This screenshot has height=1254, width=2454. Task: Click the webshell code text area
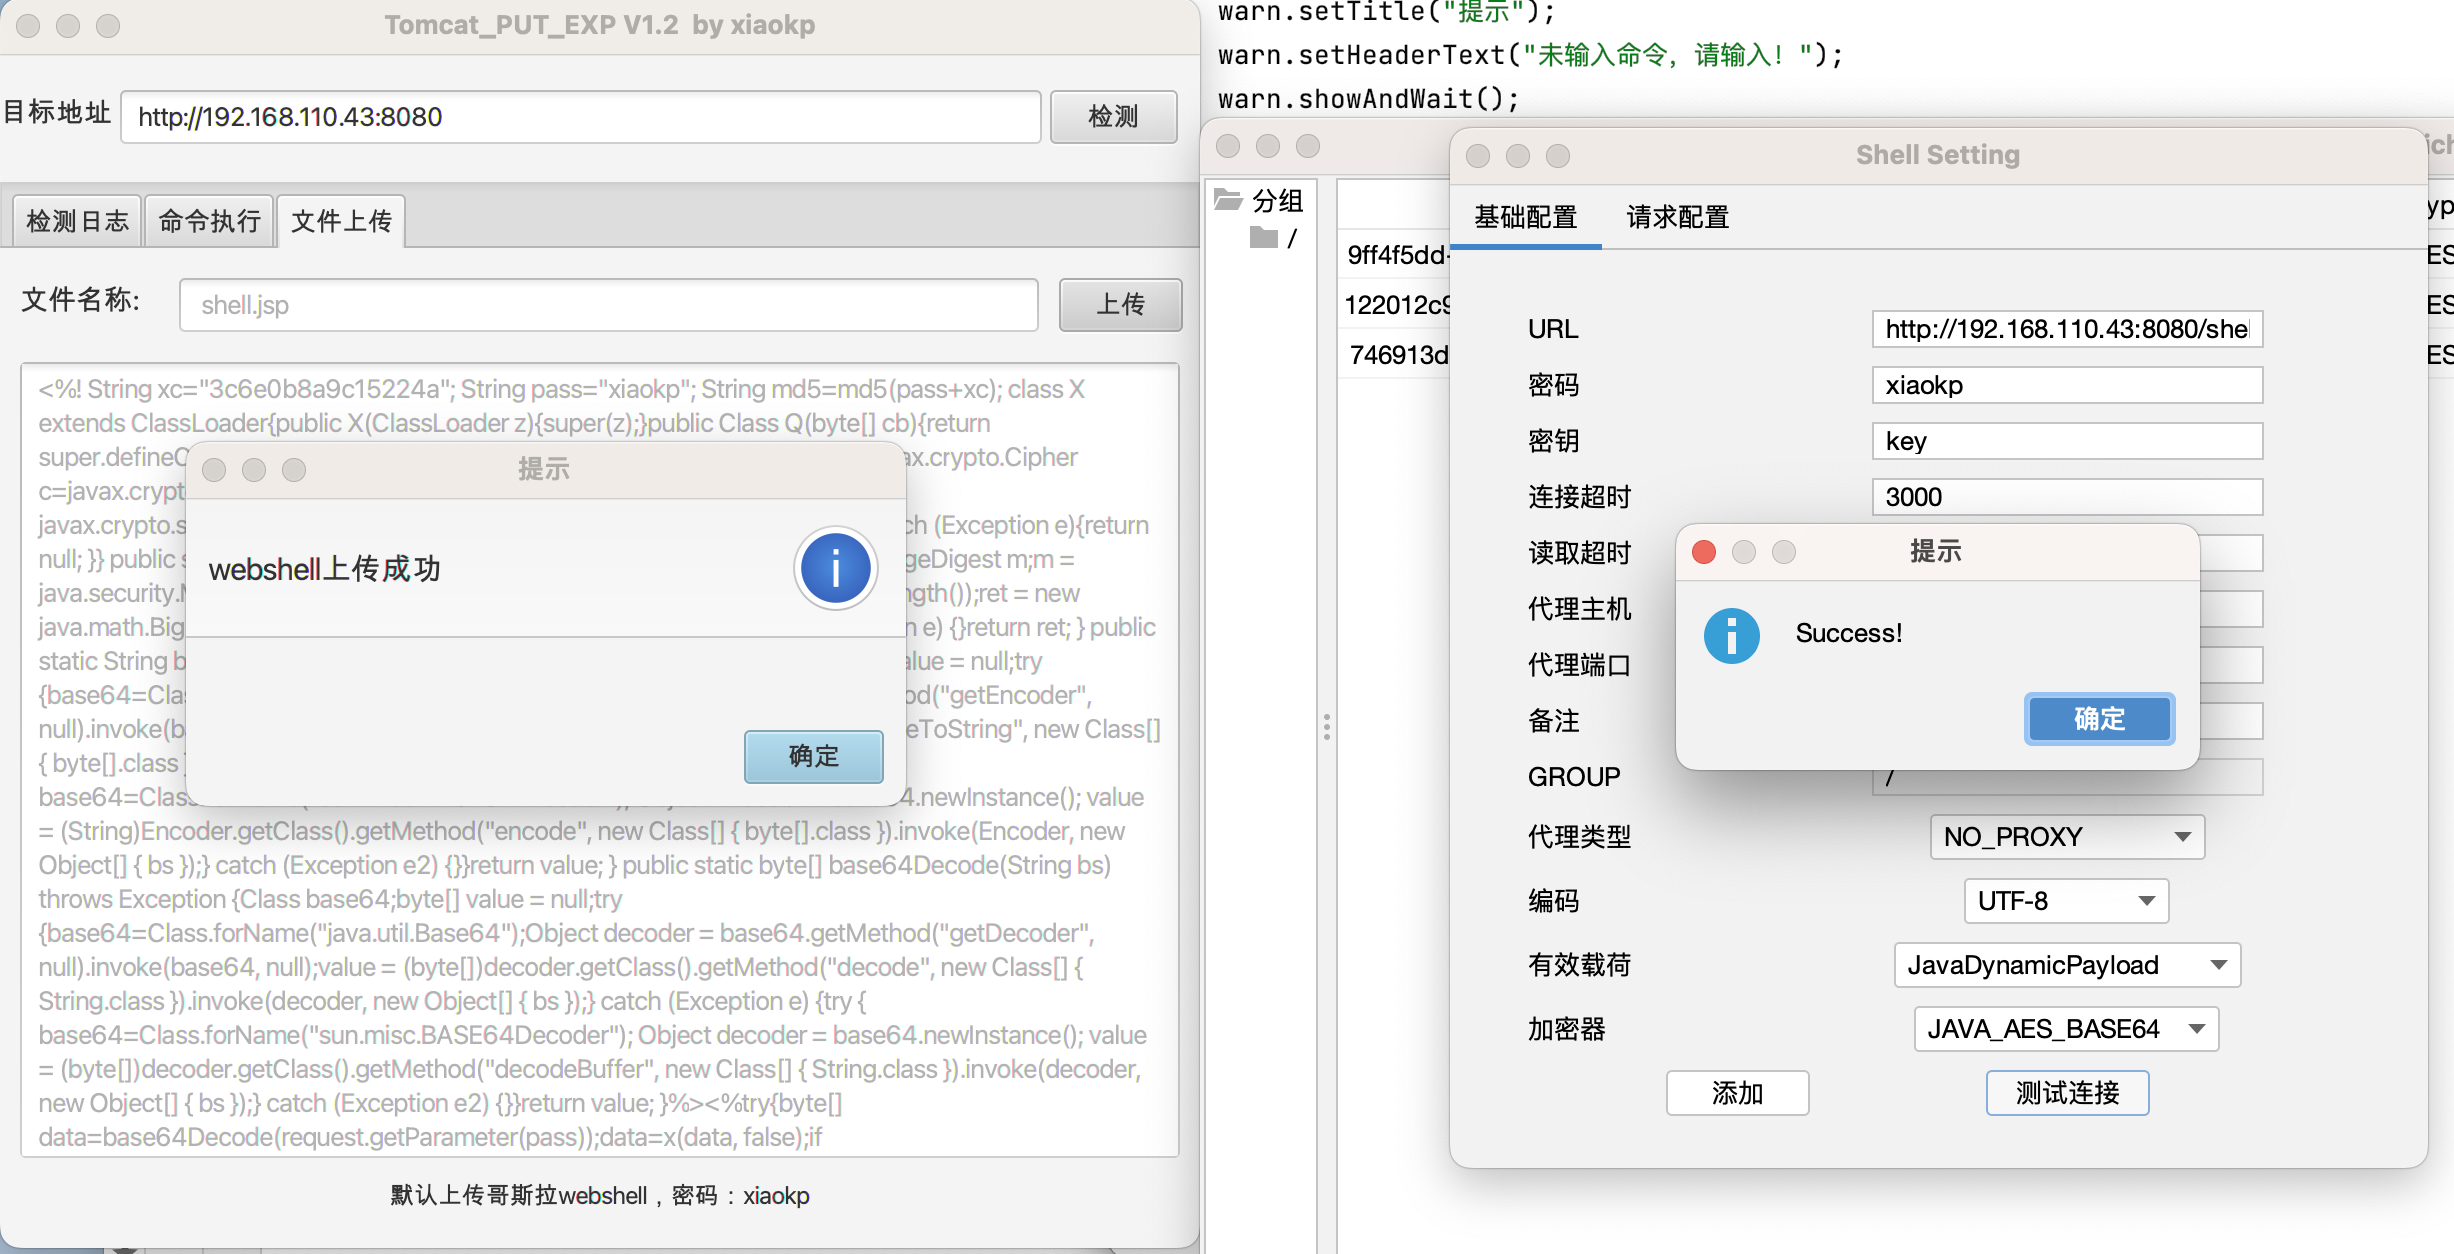tap(600, 760)
